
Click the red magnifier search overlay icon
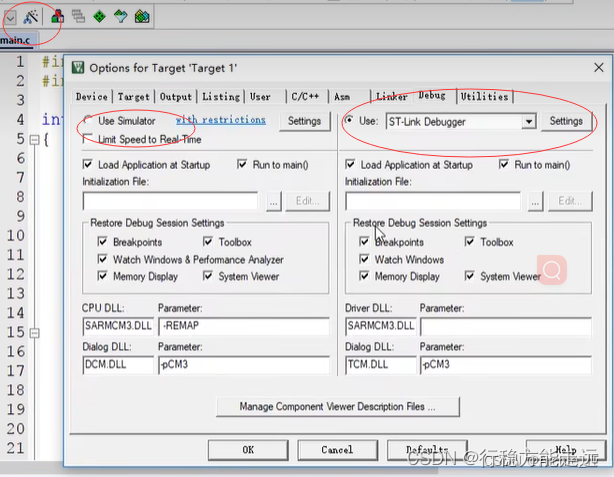552,270
